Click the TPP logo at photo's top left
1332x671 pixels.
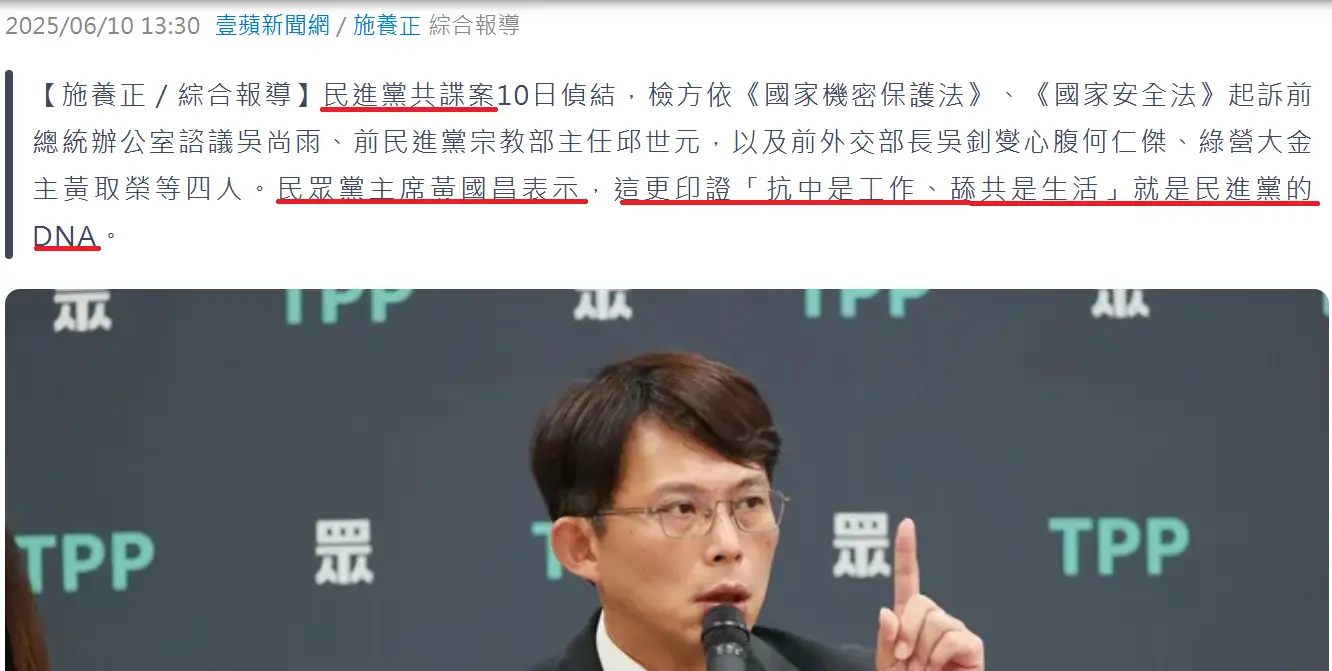348,305
